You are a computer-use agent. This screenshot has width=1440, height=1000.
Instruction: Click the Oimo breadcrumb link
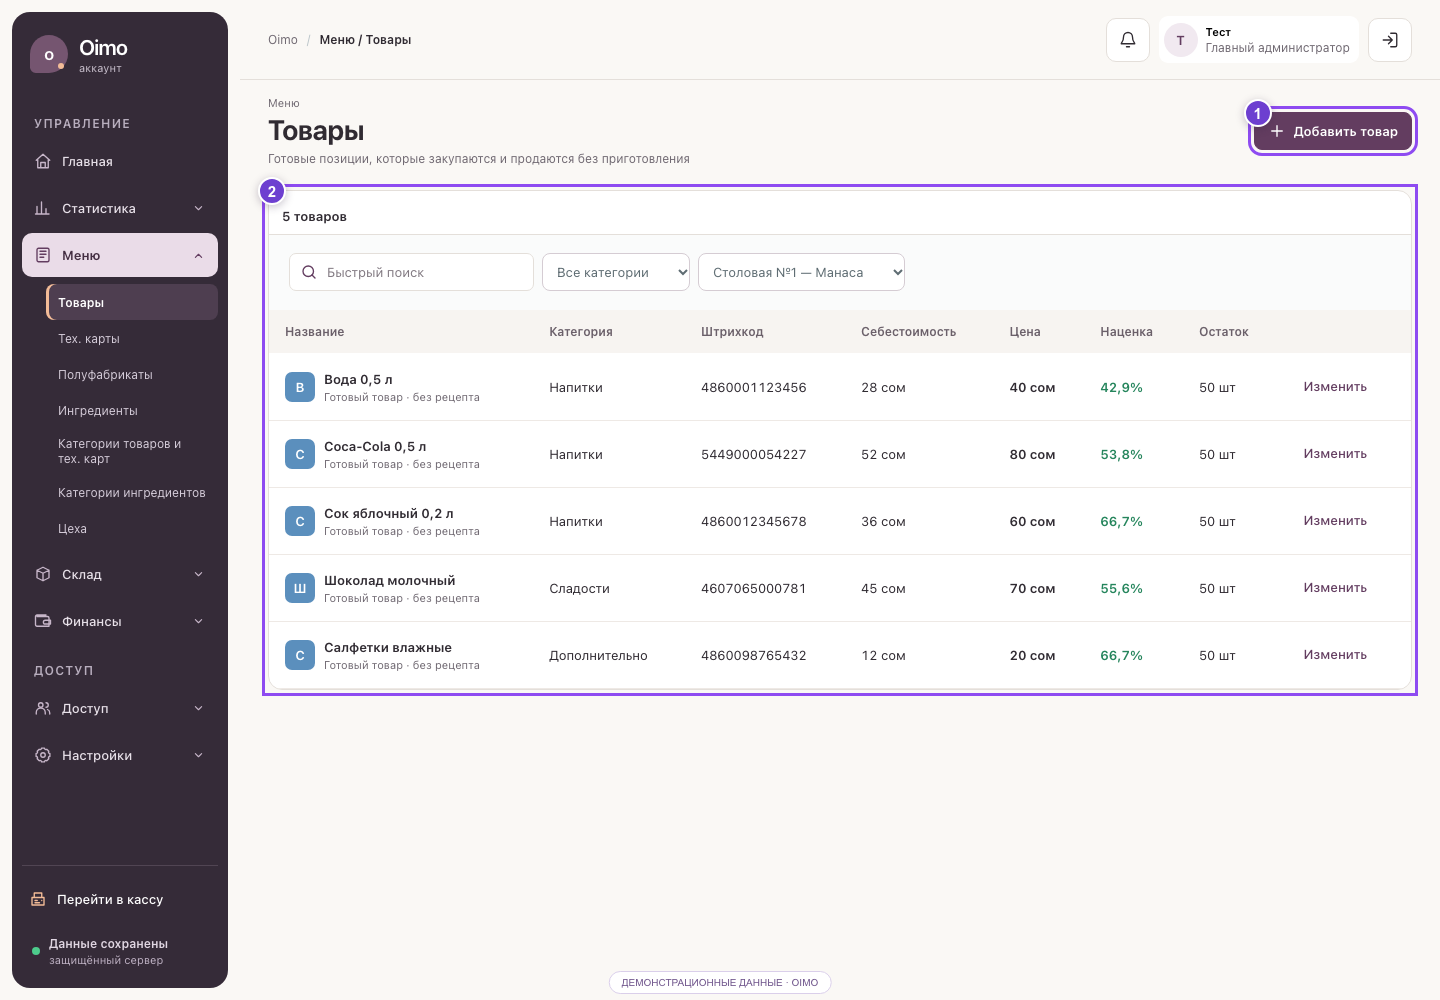(283, 40)
